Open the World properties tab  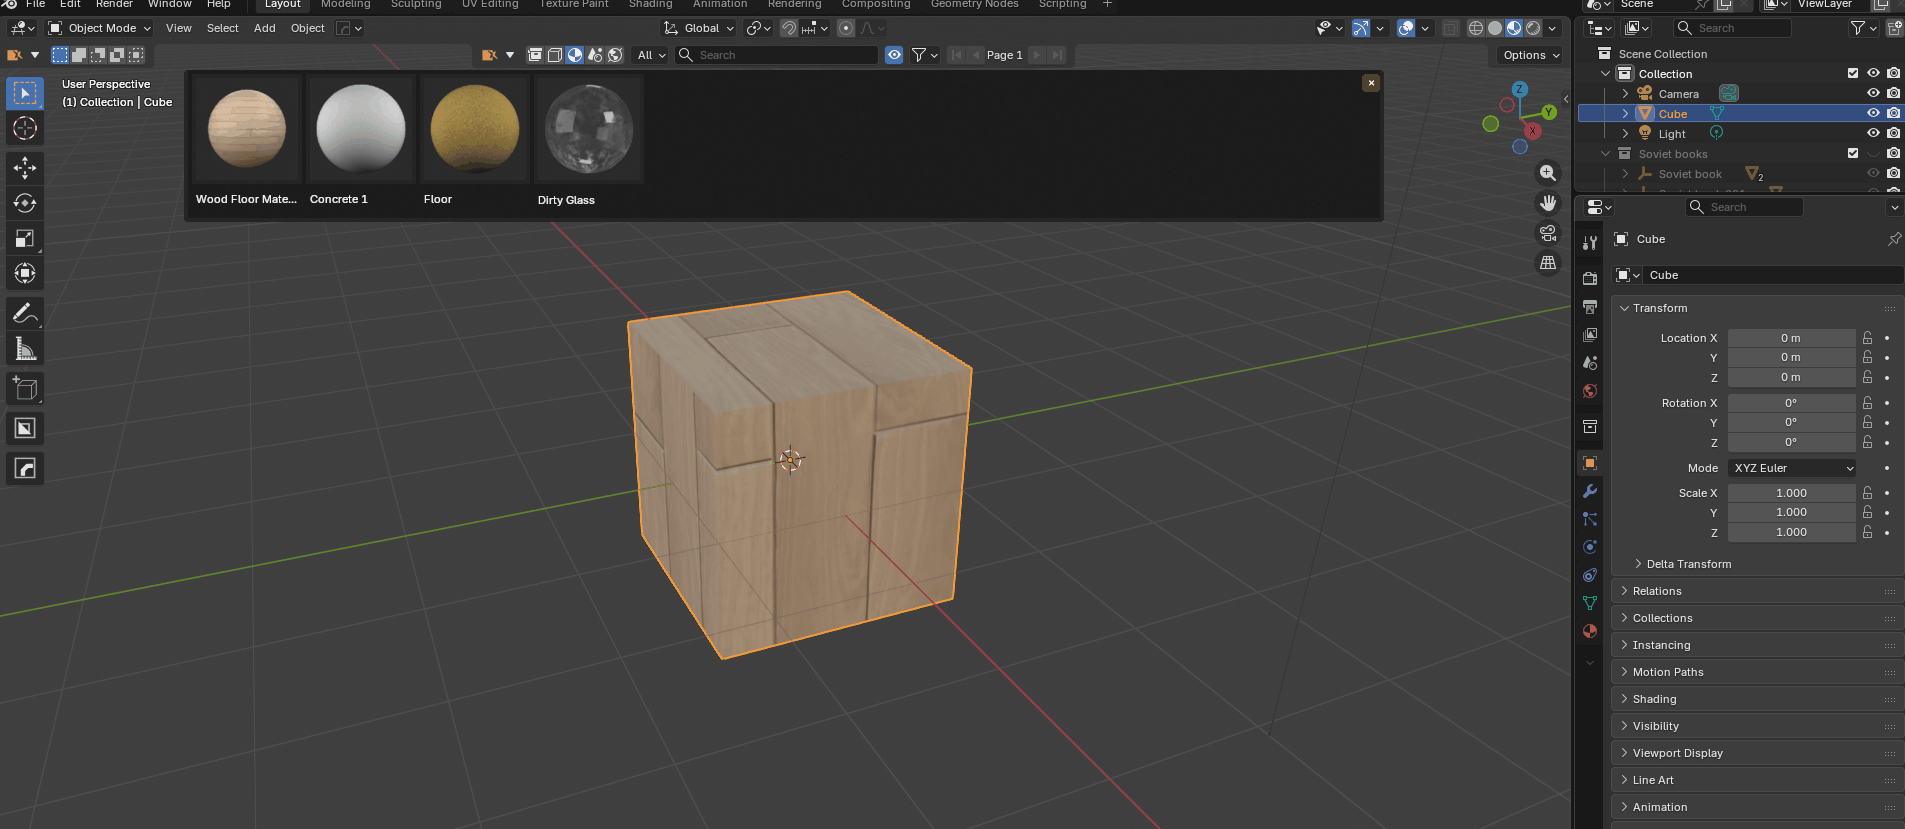(x=1590, y=391)
